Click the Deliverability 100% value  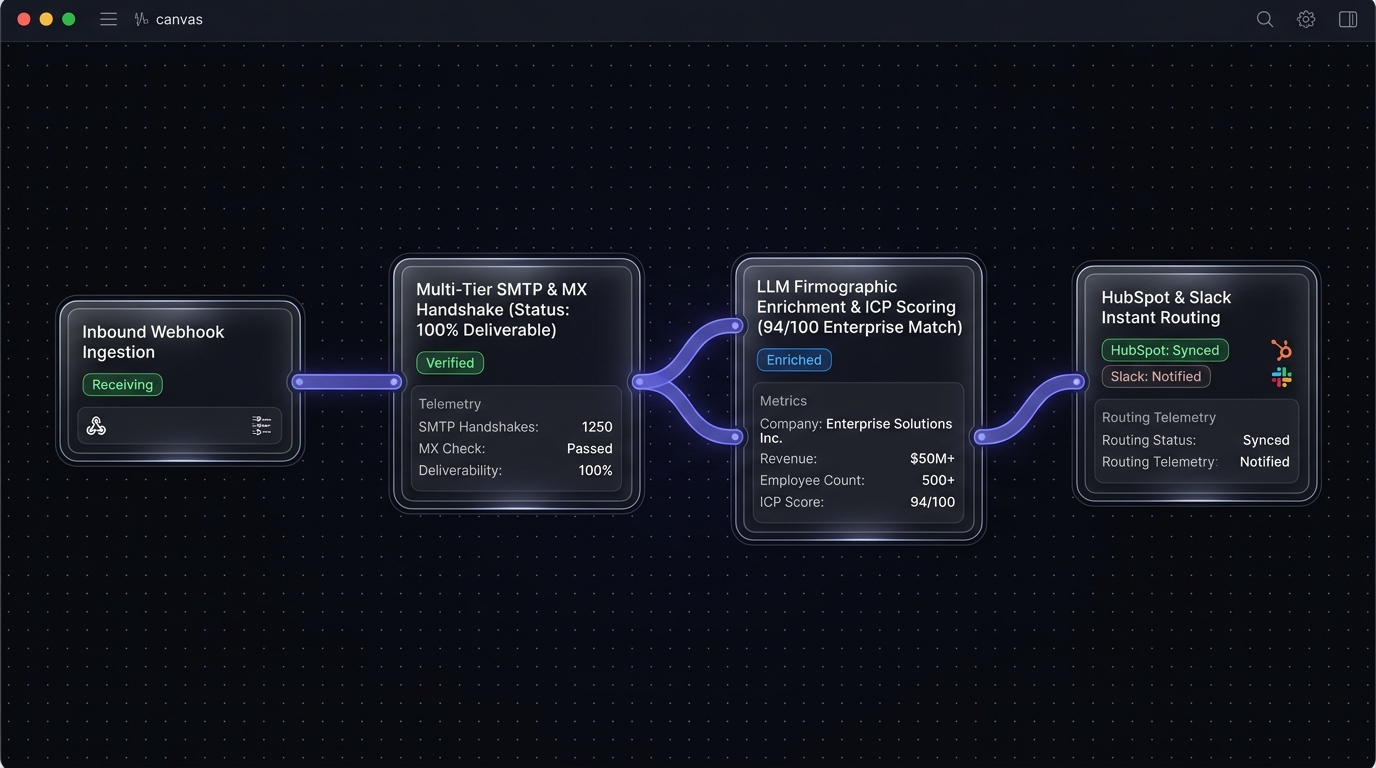(x=596, y=471)
